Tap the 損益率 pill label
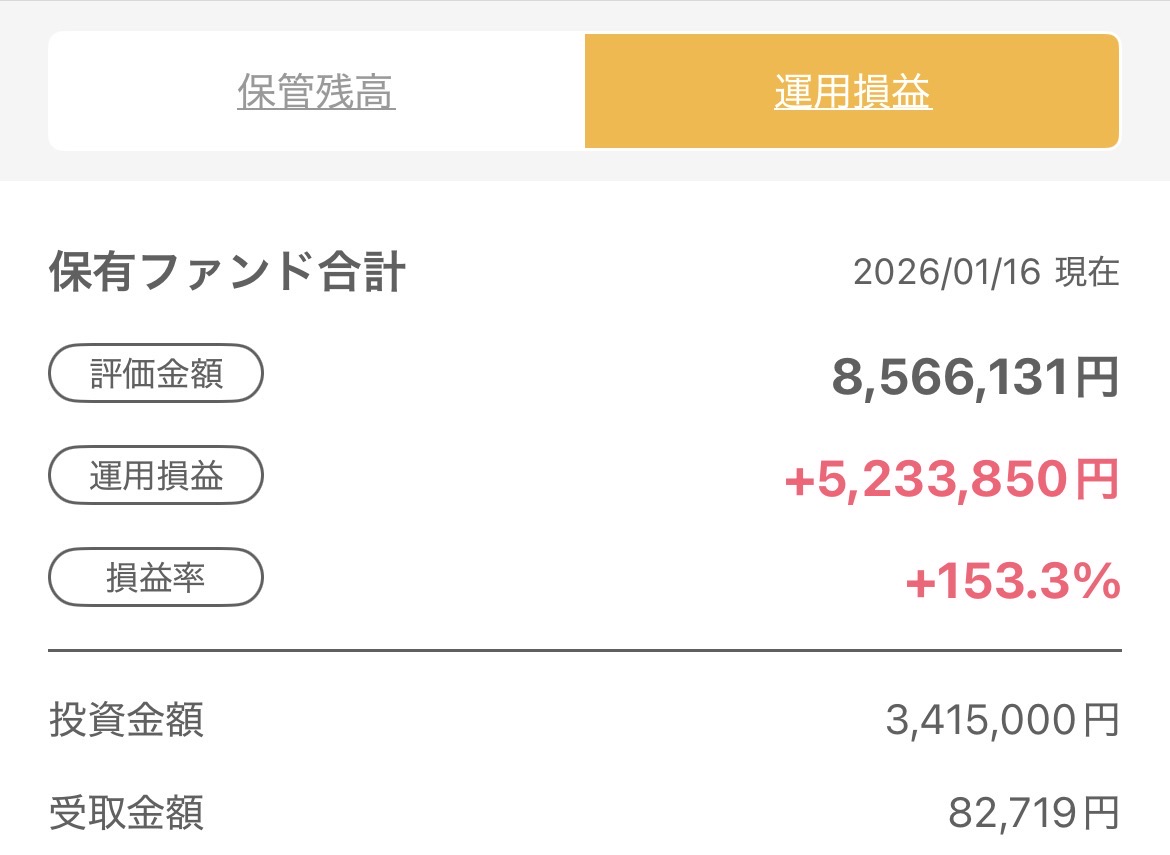 pyautogui.click(x=156, y=578)
